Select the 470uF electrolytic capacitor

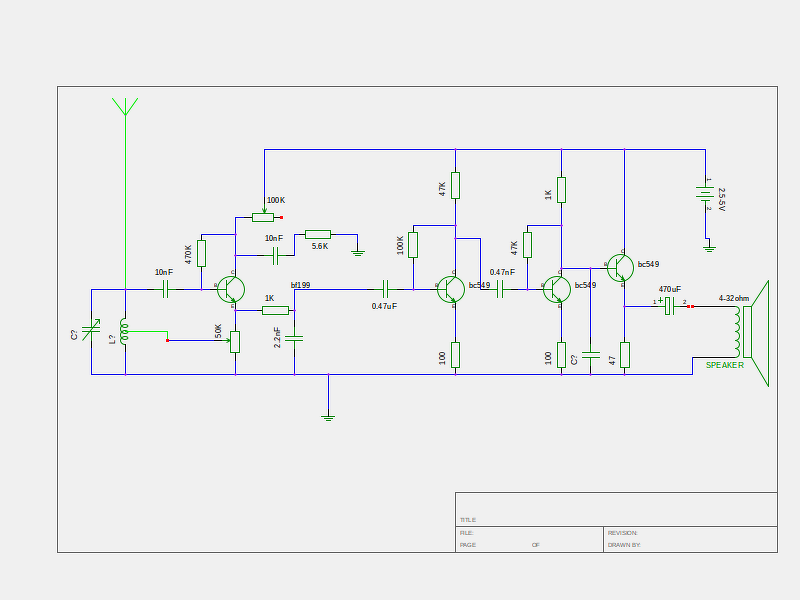(669, 306)
